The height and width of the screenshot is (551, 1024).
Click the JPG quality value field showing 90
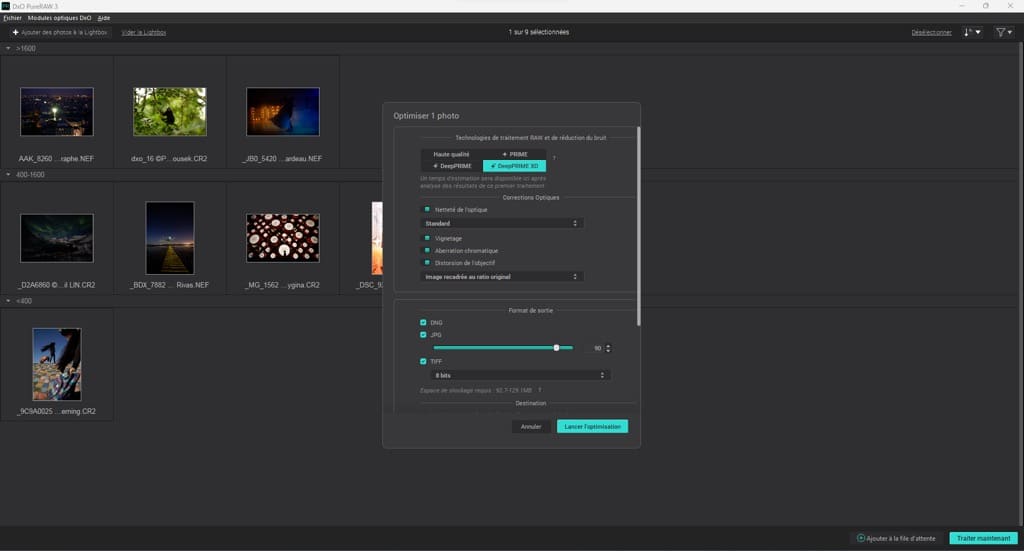[x=596, y=348]
